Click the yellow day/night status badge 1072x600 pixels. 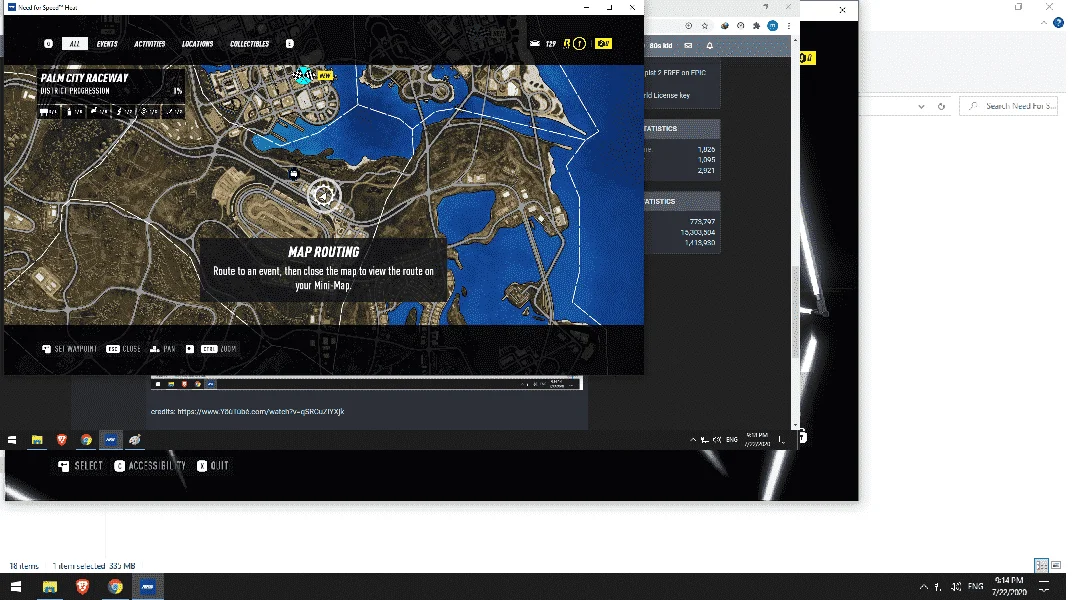(x=603, y=44)
